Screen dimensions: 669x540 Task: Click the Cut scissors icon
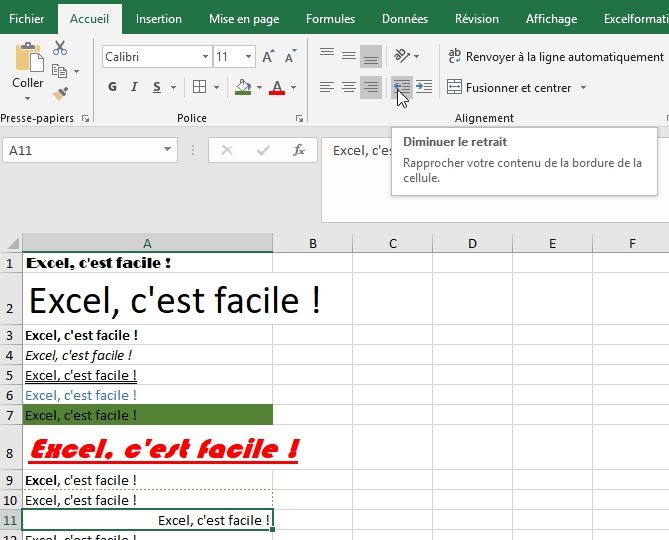pyautogui.click(x=60, y=48)
